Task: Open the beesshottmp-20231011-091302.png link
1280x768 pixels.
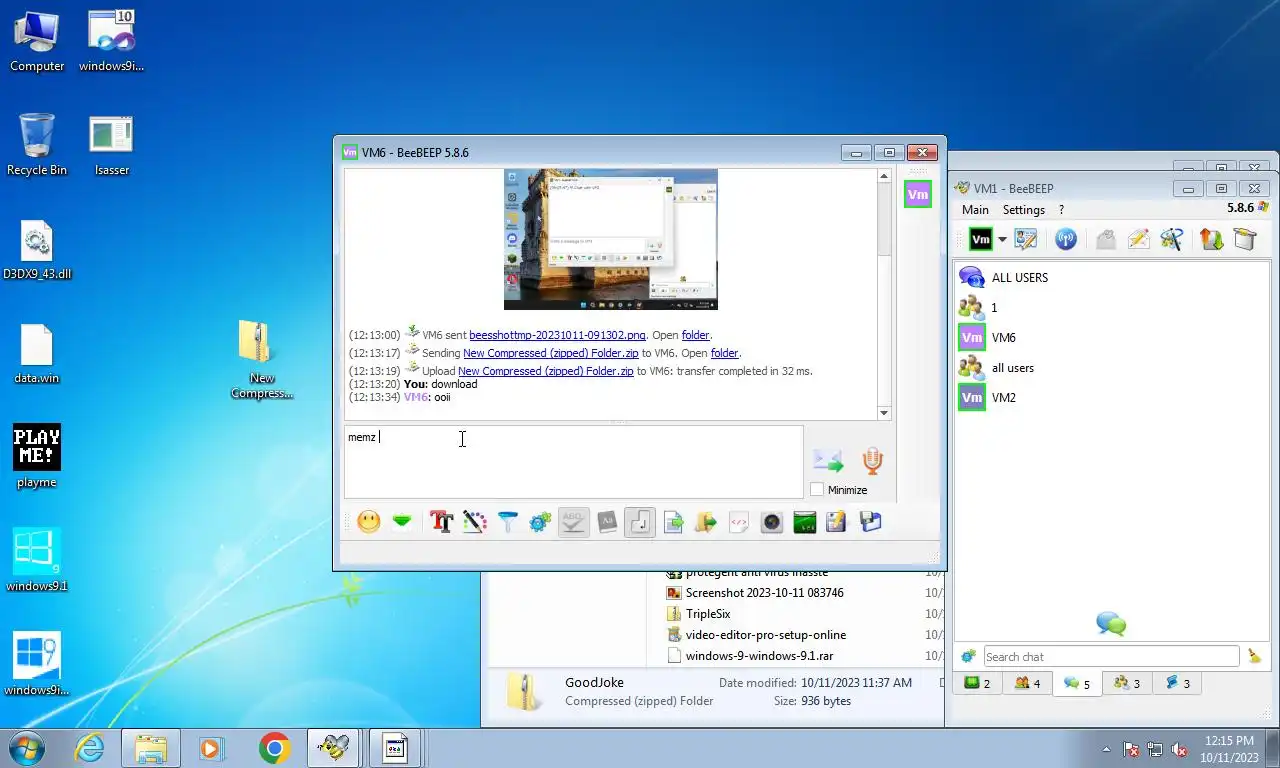Action: [557, 335]
